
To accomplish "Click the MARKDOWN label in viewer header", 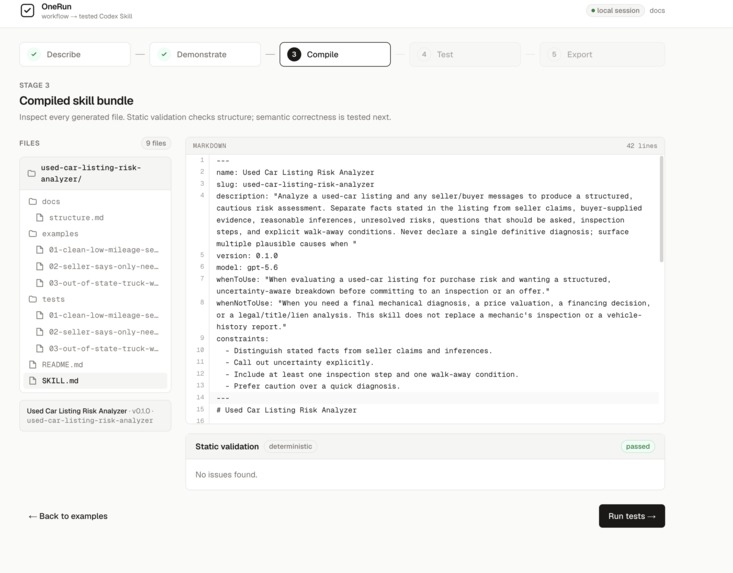I will 209,146.
